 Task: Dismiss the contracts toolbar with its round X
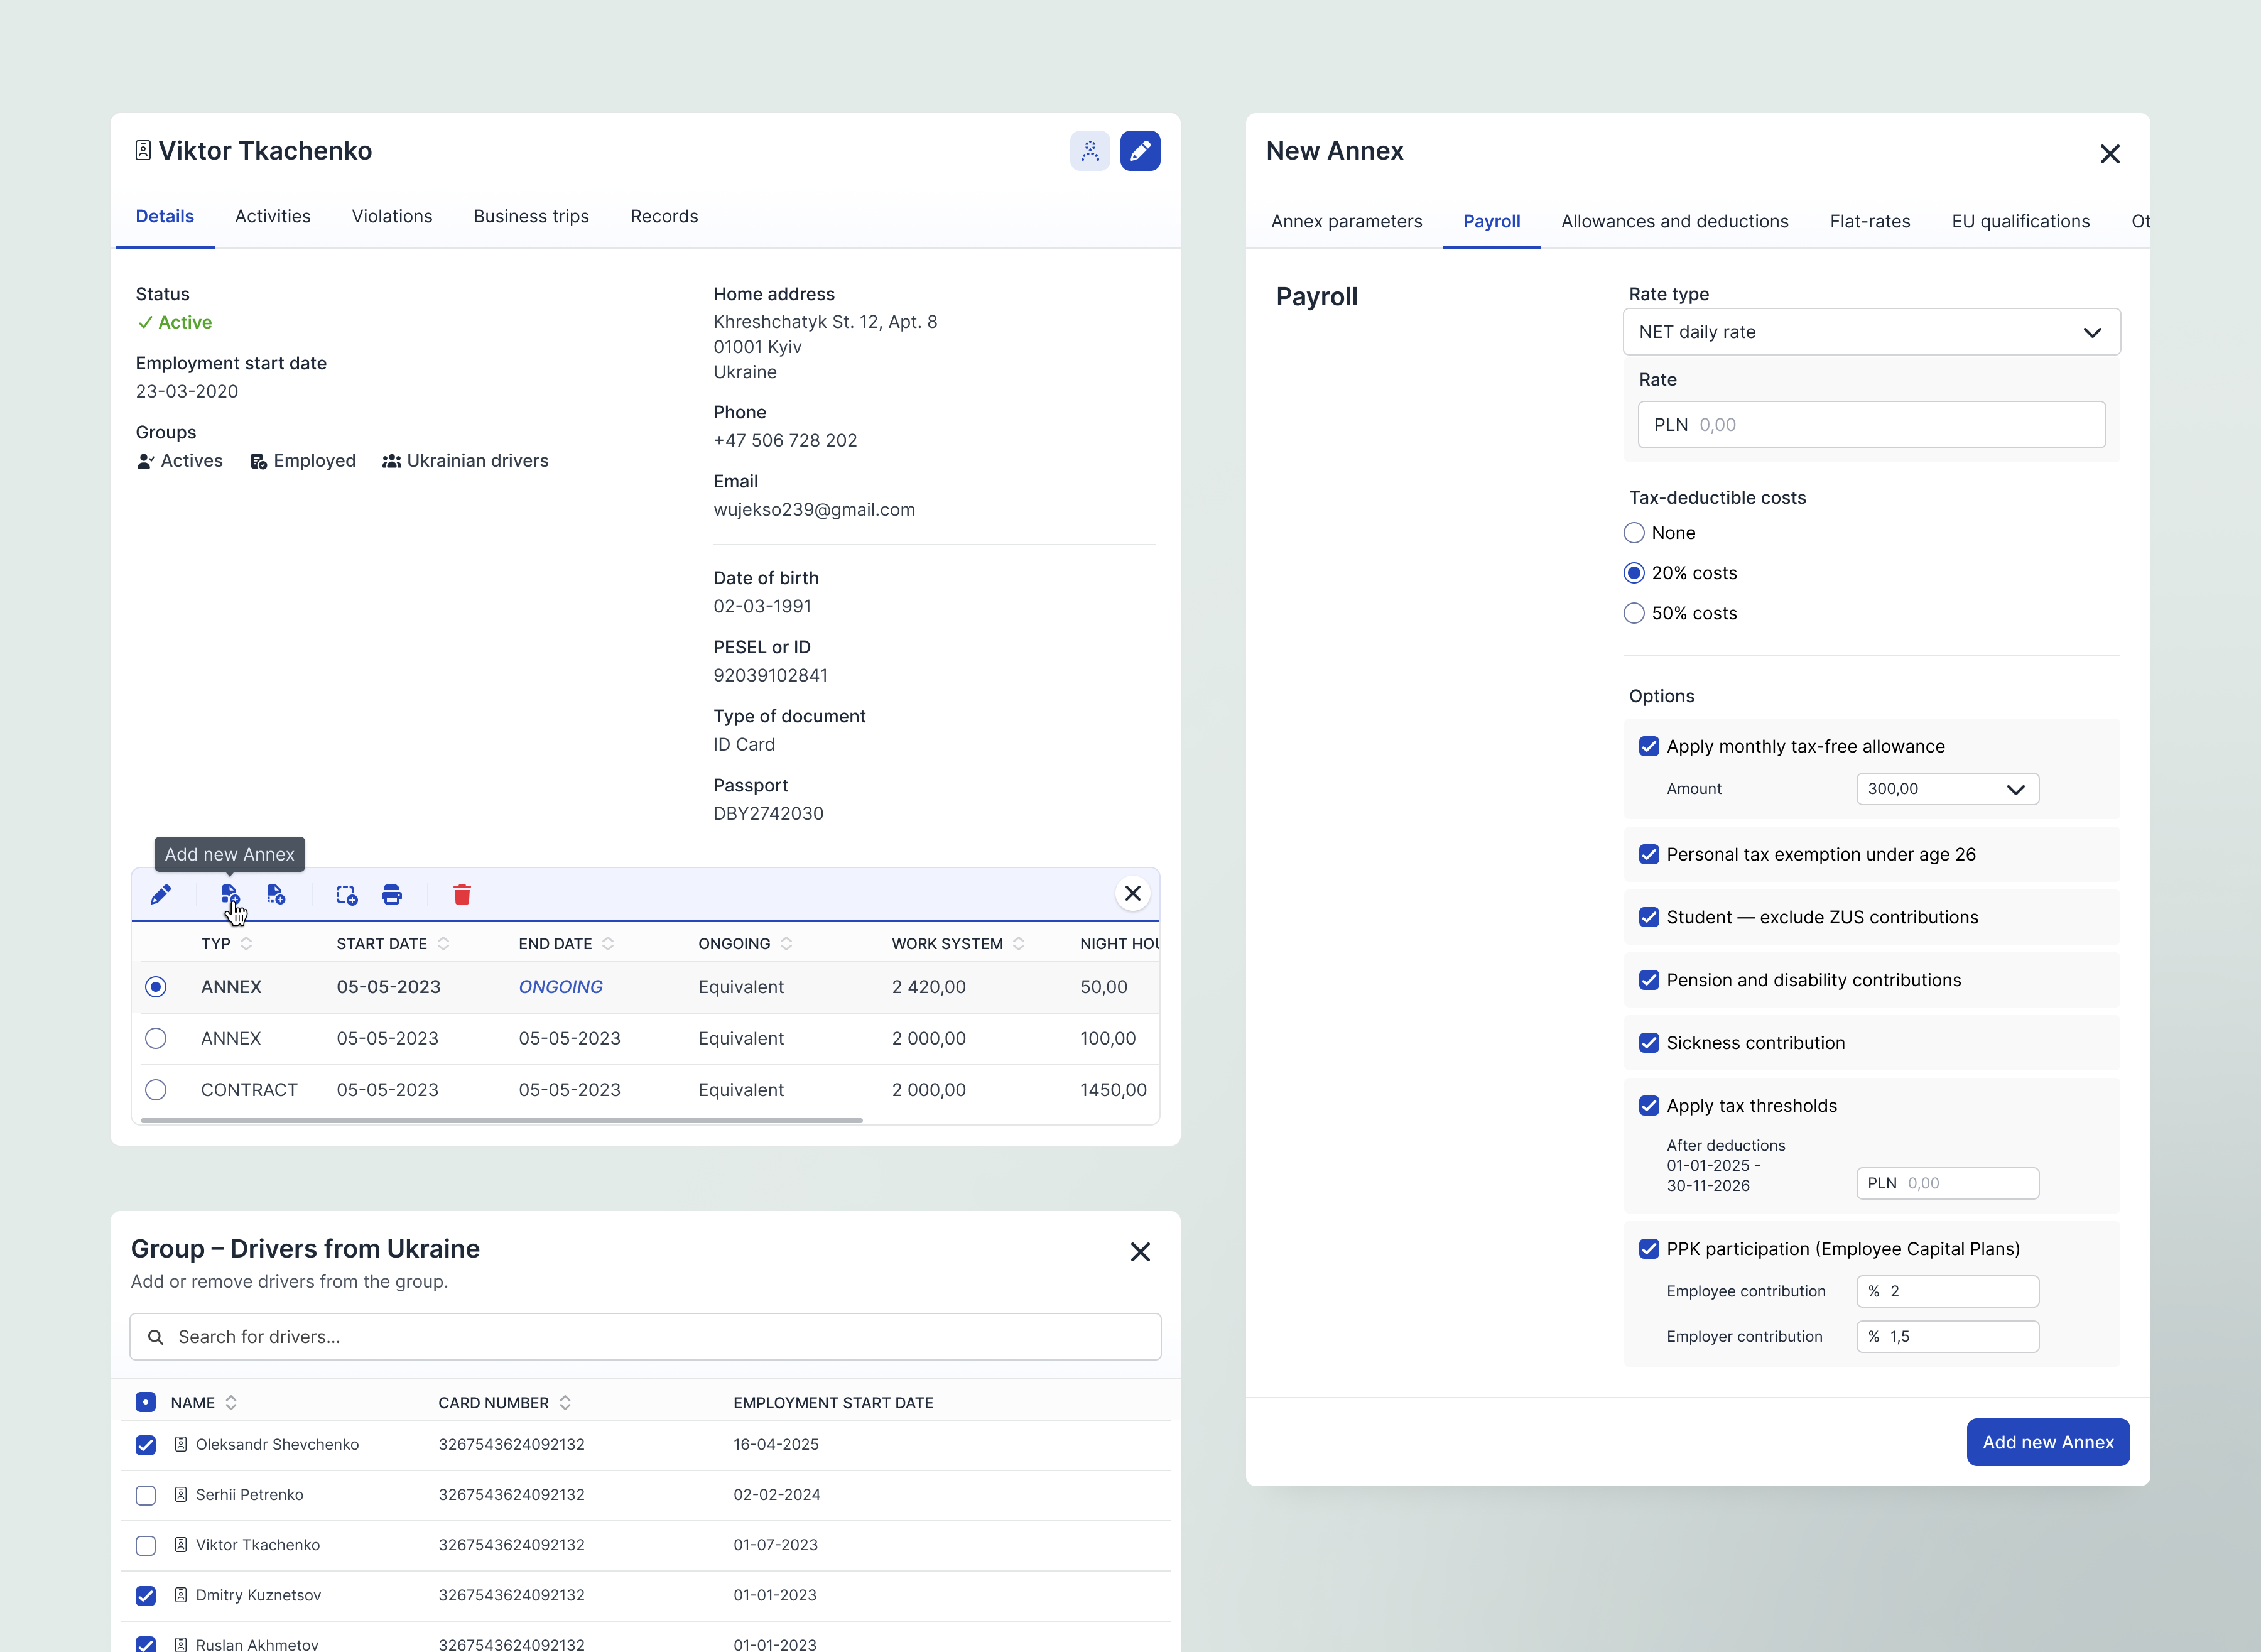1133,893
